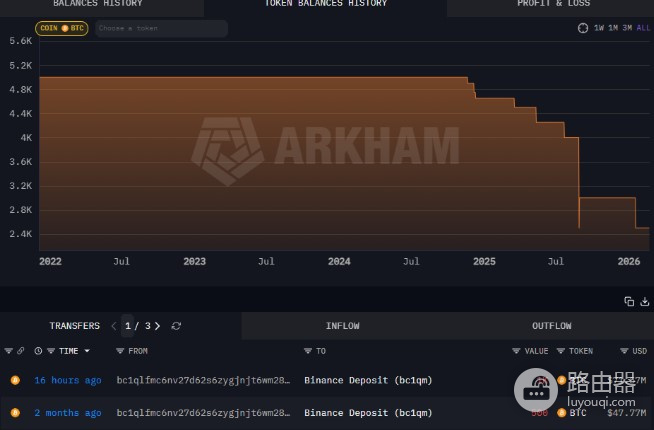
Task: Switch to the Inflow tab
Action: point(342,326)
